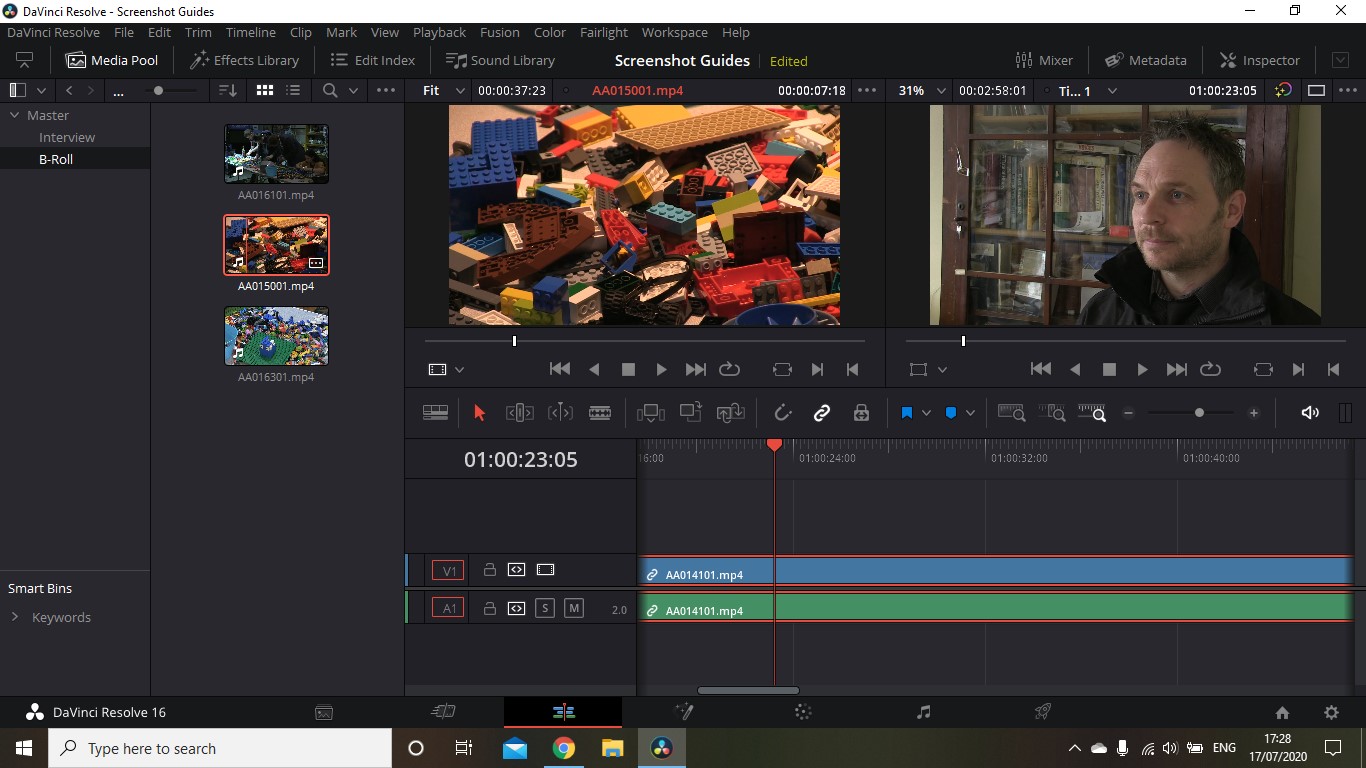This screenshot has width=1366, height=768.
Task: Go to last frame in timeline viewer
Action: pos(1176,369)
